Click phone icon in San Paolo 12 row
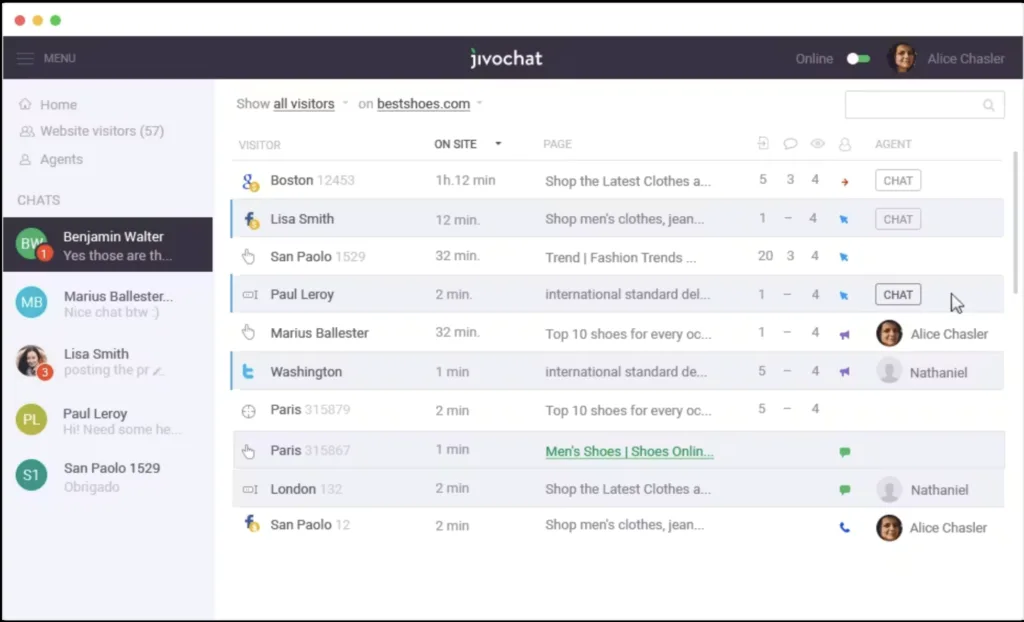 point(844,527)
